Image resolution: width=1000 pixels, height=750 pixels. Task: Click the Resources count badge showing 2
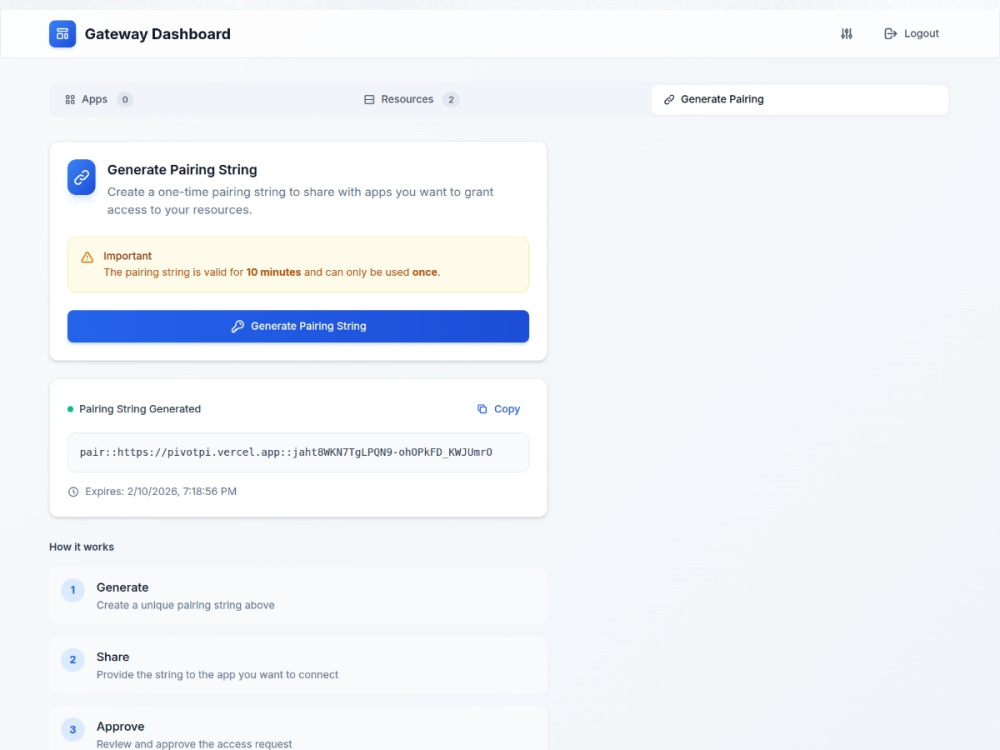tap(451, 99)
